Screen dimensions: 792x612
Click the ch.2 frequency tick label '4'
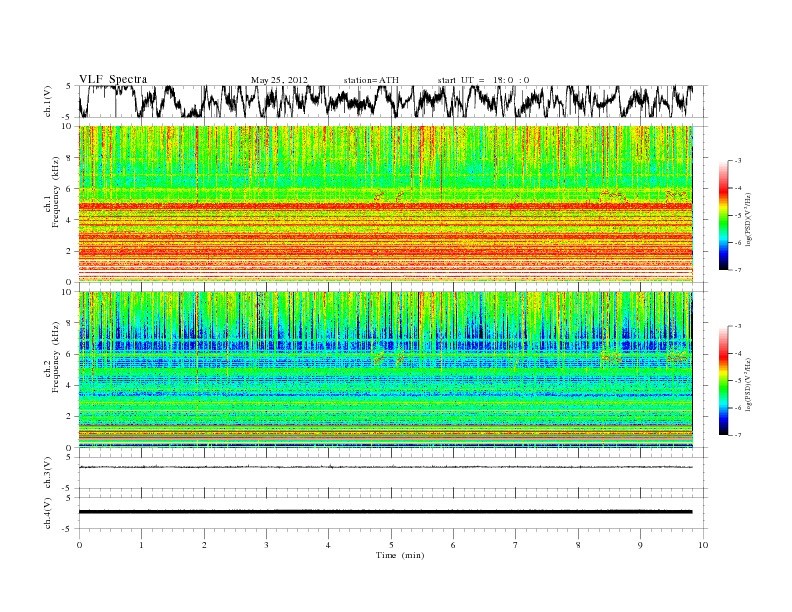pyautogui.click(x=70, y=385)
